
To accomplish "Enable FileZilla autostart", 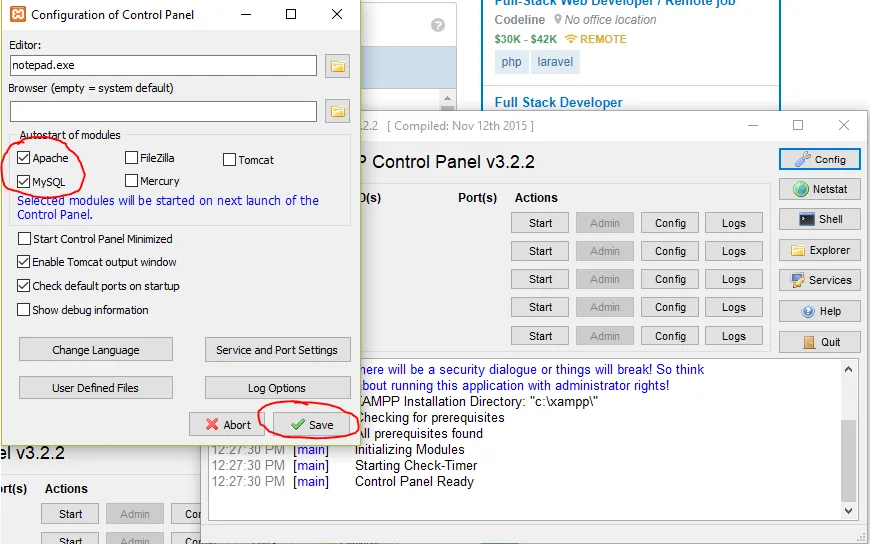I will tap(131, 158).
